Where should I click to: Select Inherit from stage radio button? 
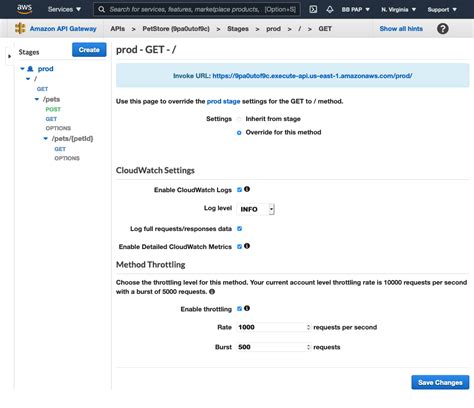239,119
